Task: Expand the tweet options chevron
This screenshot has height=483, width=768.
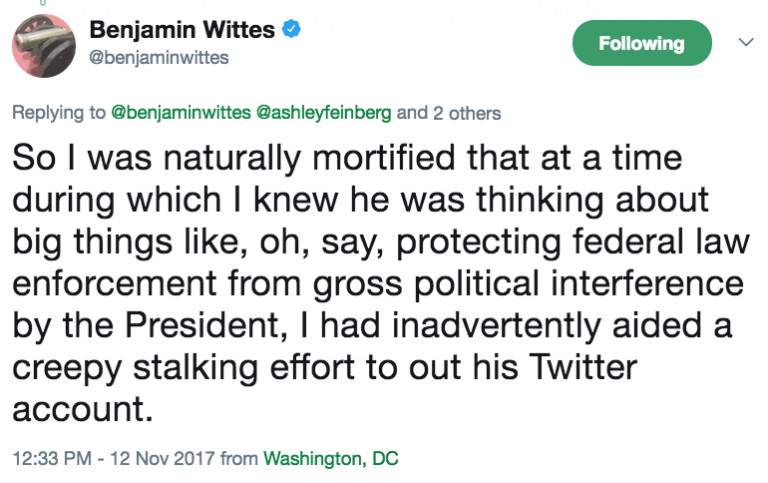Action: (744, 43)
